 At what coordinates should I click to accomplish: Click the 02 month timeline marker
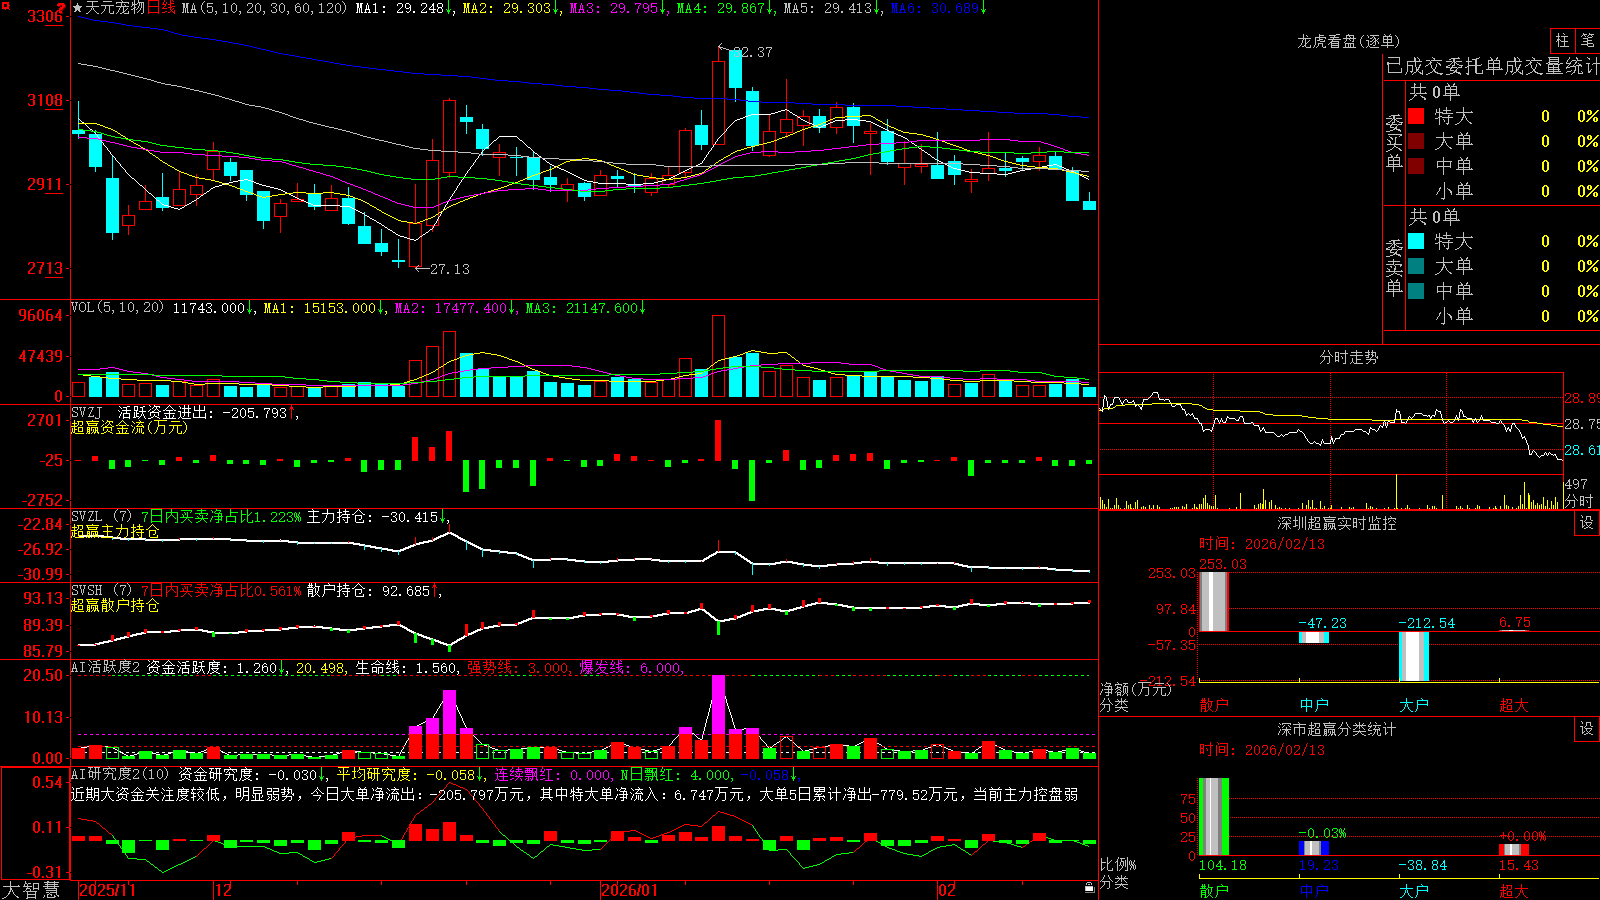tap(947, 890)
